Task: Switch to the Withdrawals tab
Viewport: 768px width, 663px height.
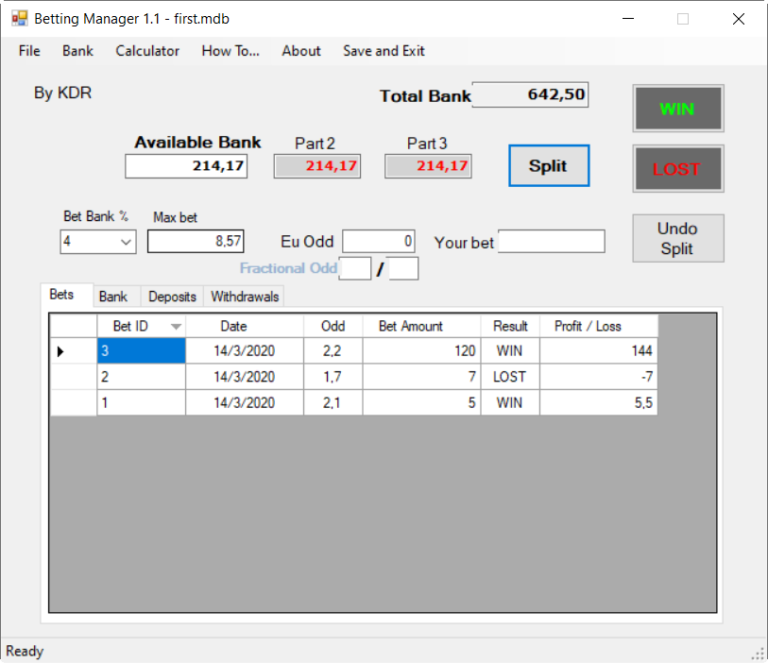Action: click(244, 297)
